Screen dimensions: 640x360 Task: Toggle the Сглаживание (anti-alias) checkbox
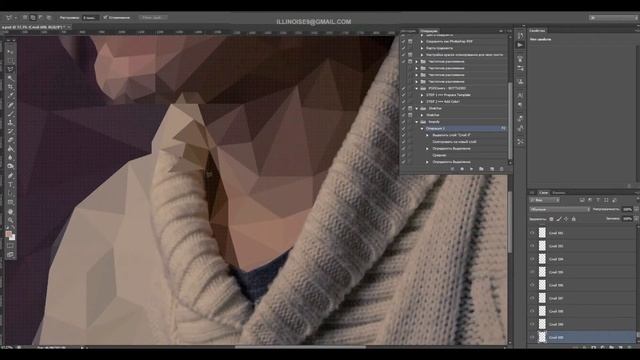point(105,18)
